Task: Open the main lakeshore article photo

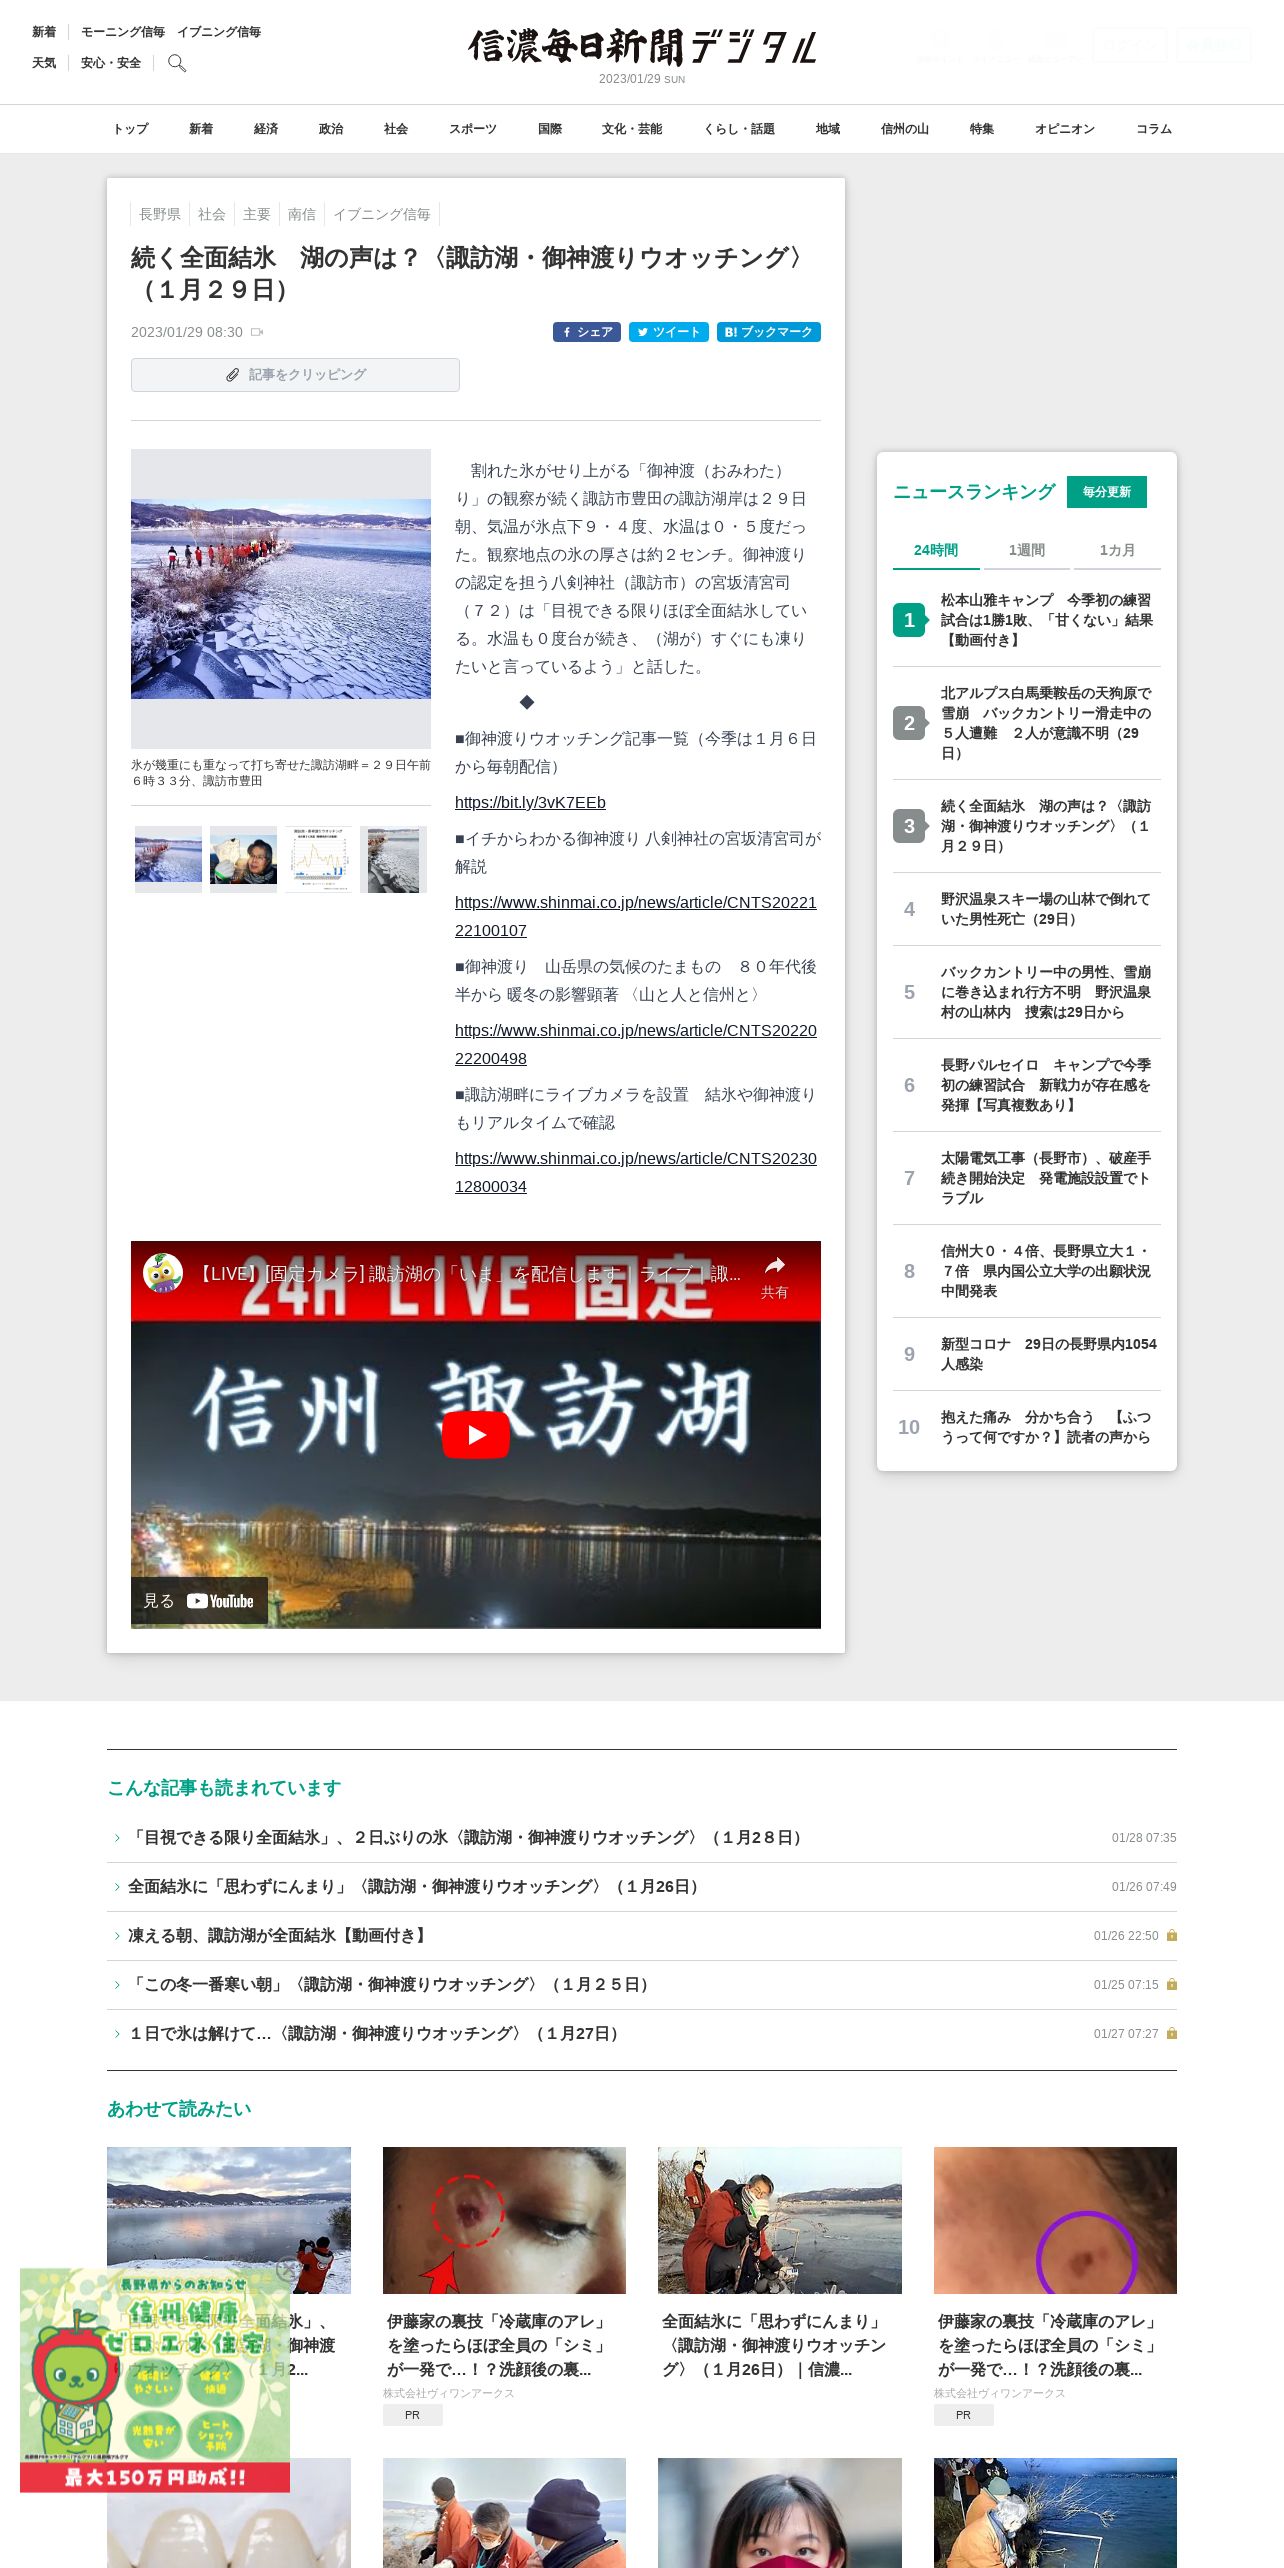Action: tap(281, 598)
